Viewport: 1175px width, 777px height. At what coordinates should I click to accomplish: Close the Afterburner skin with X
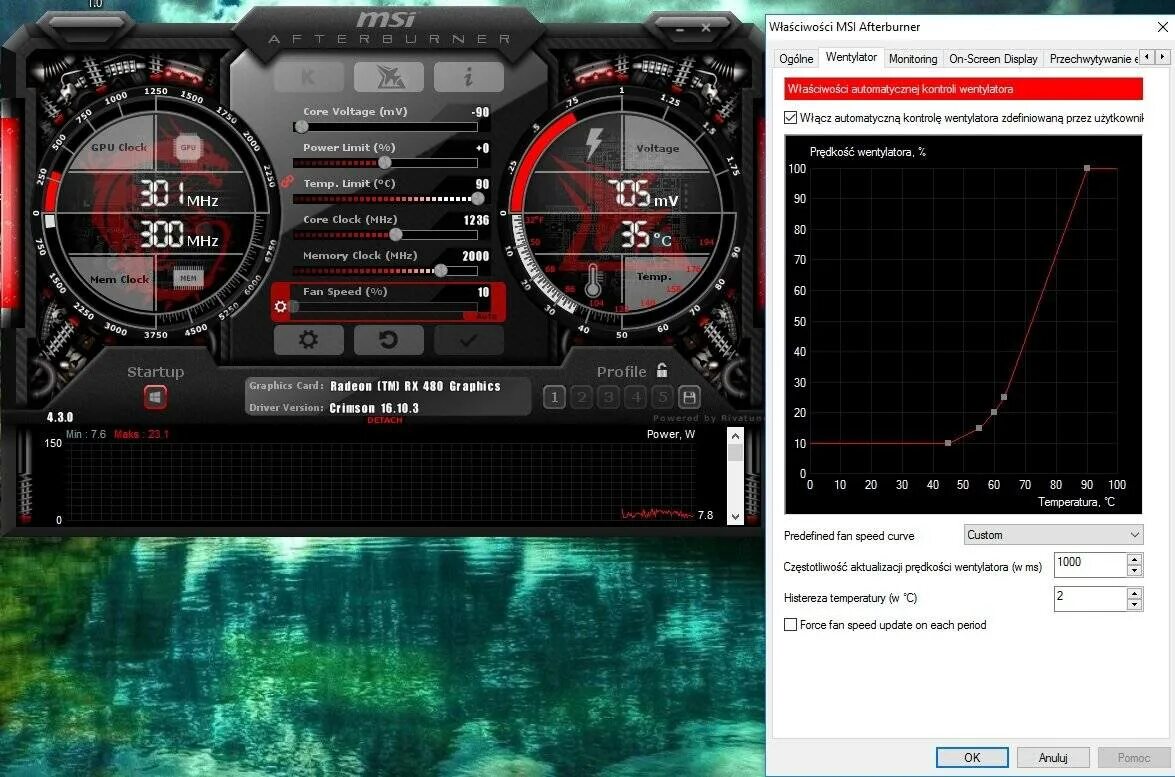coord(706,28)
